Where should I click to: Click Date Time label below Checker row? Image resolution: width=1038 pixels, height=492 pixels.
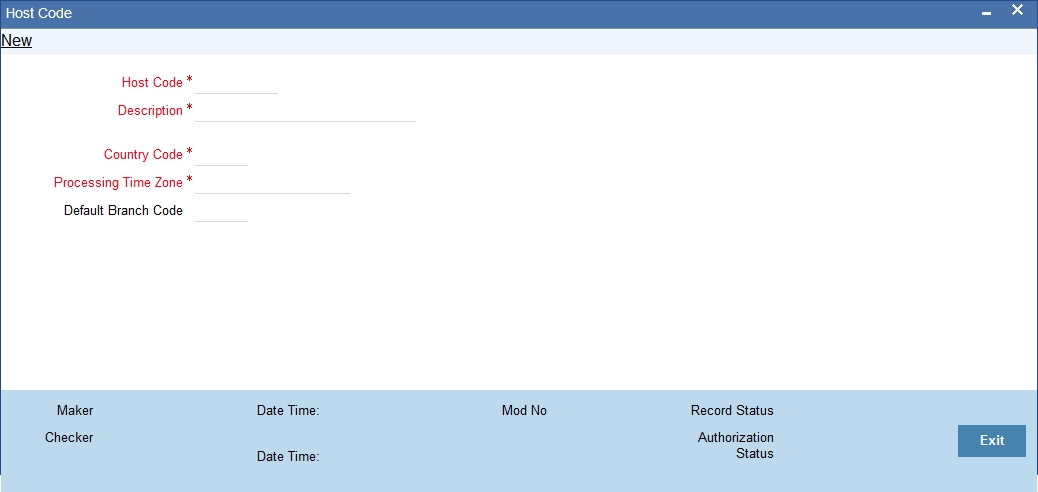tap(288, 456)
